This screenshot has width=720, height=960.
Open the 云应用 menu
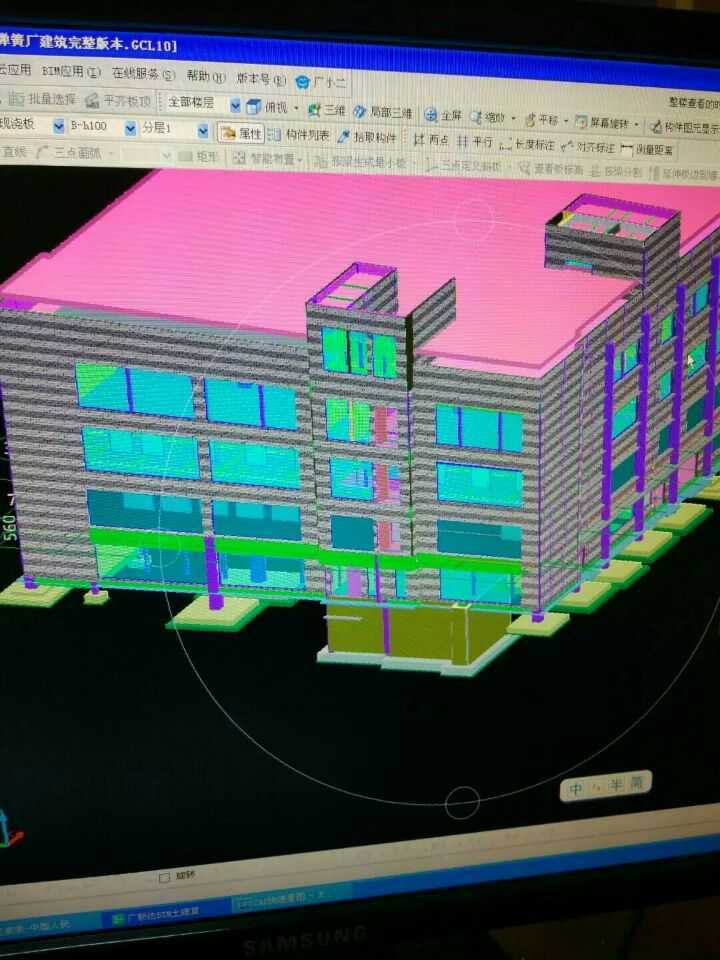(x=15, y=69)
